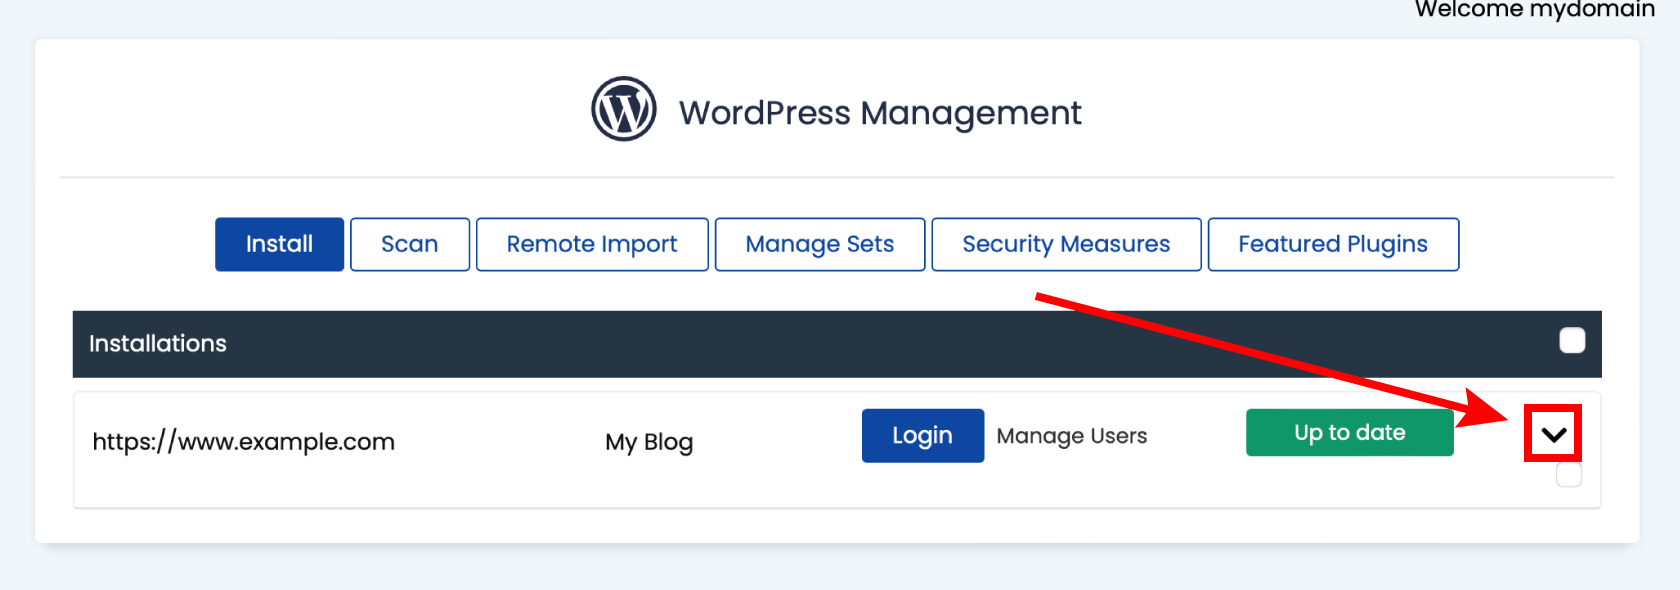Click the WordPress logo icon
Viewport: 1680px width, 590px height.
624,109
